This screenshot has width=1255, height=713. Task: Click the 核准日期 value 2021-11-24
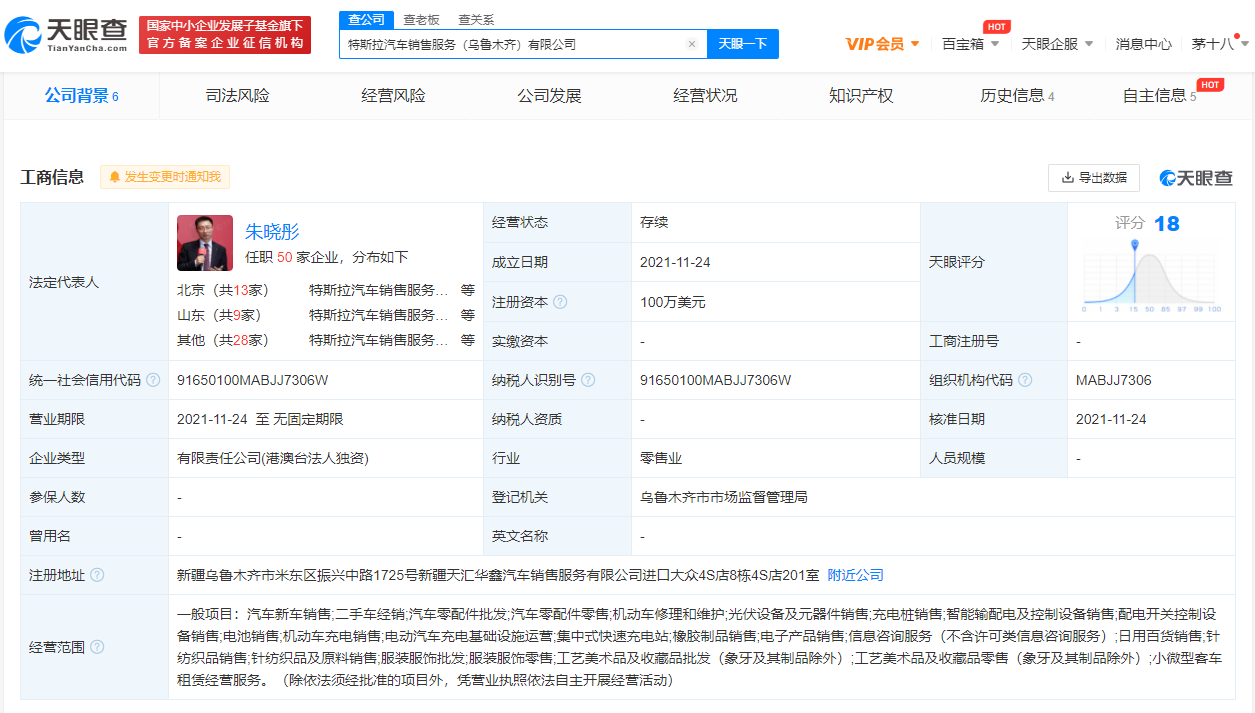click(x=1111, y=419)
